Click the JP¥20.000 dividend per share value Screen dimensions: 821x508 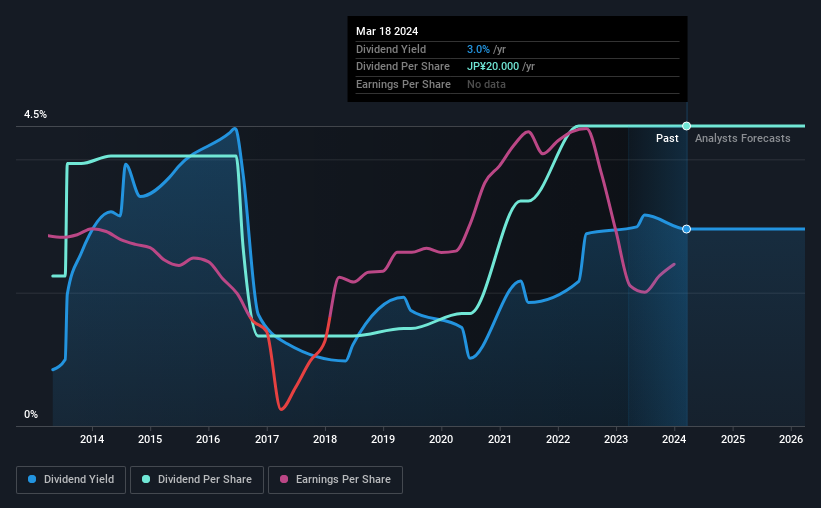pyautogui.click(x=493, y=67)
